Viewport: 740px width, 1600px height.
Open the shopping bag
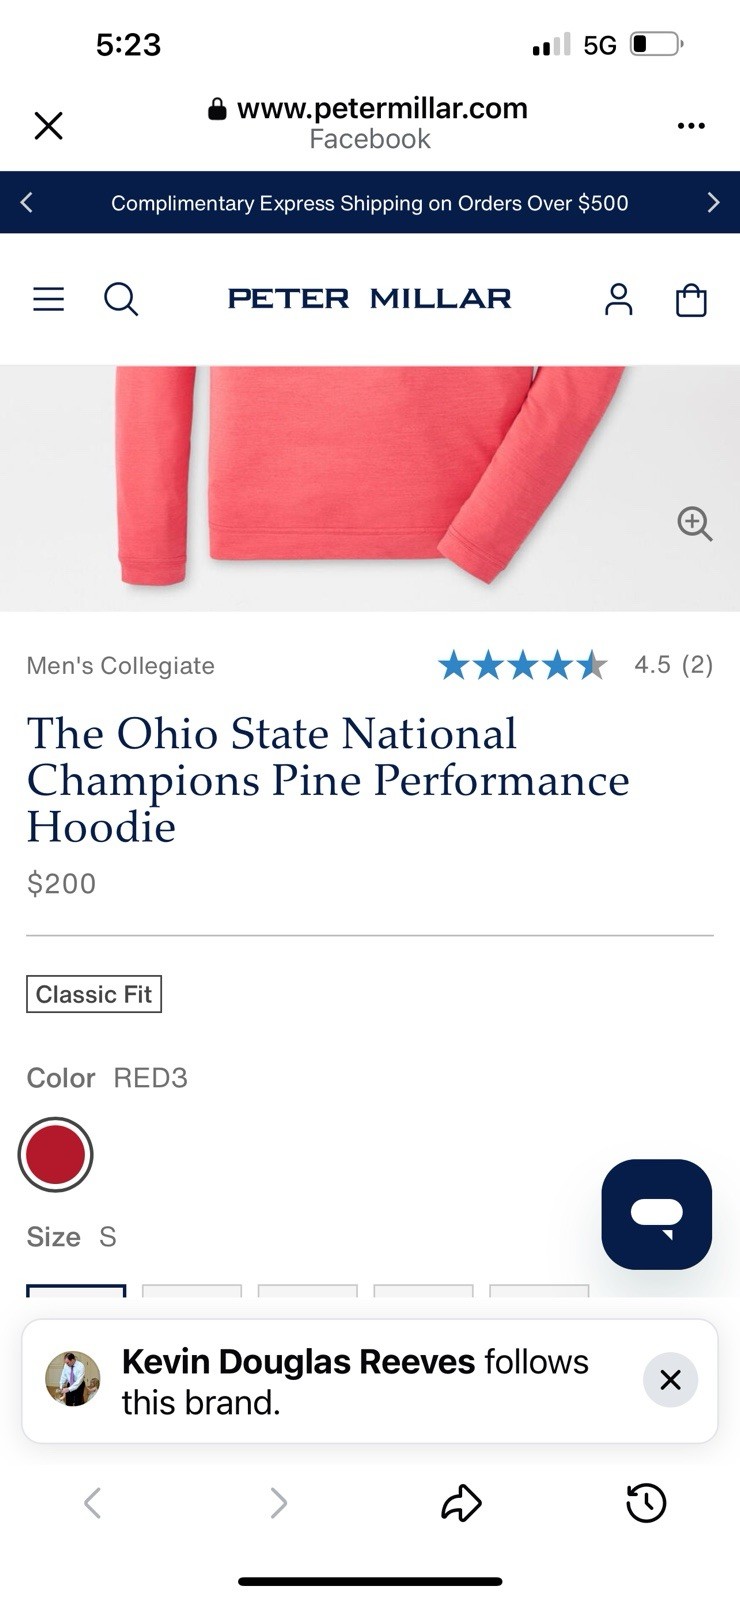point(691,299)
